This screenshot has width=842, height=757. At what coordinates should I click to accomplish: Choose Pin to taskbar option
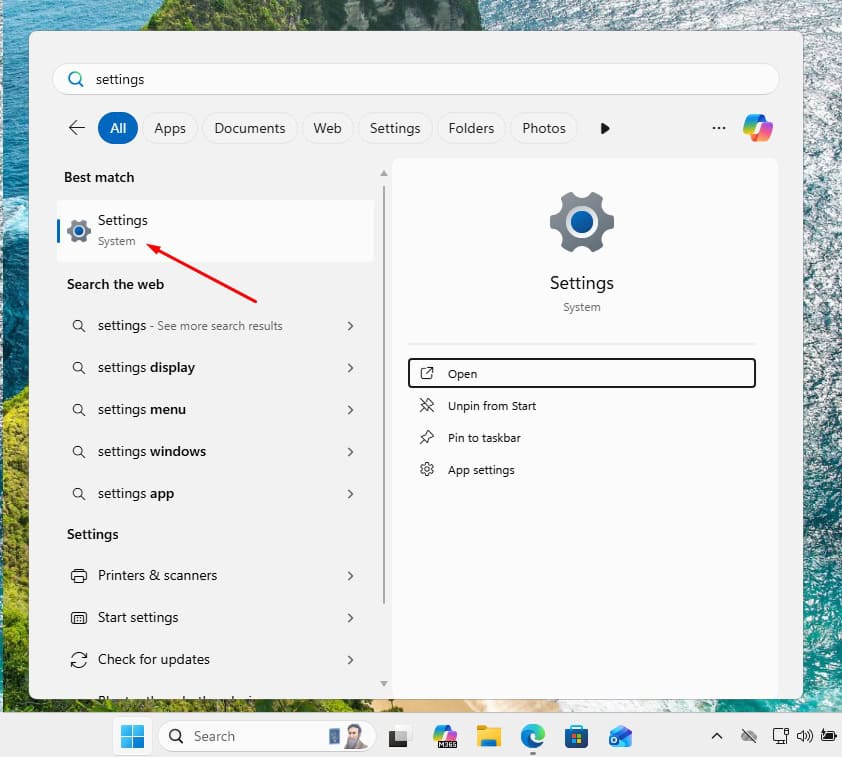[x=484, y=438]
